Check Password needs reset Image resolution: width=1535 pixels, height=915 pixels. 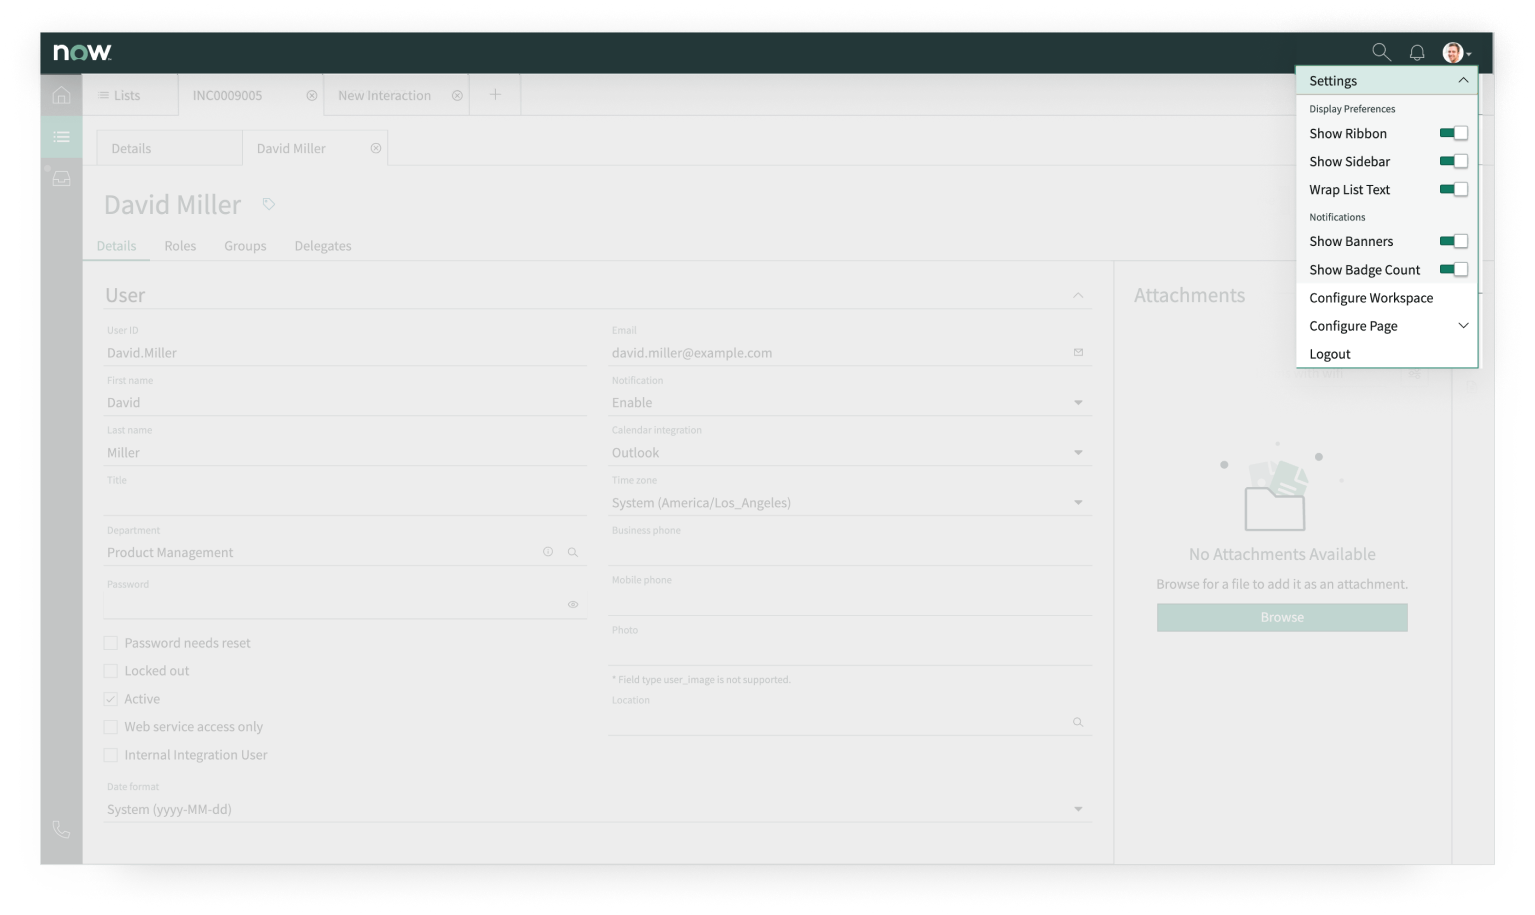(111, 643)
